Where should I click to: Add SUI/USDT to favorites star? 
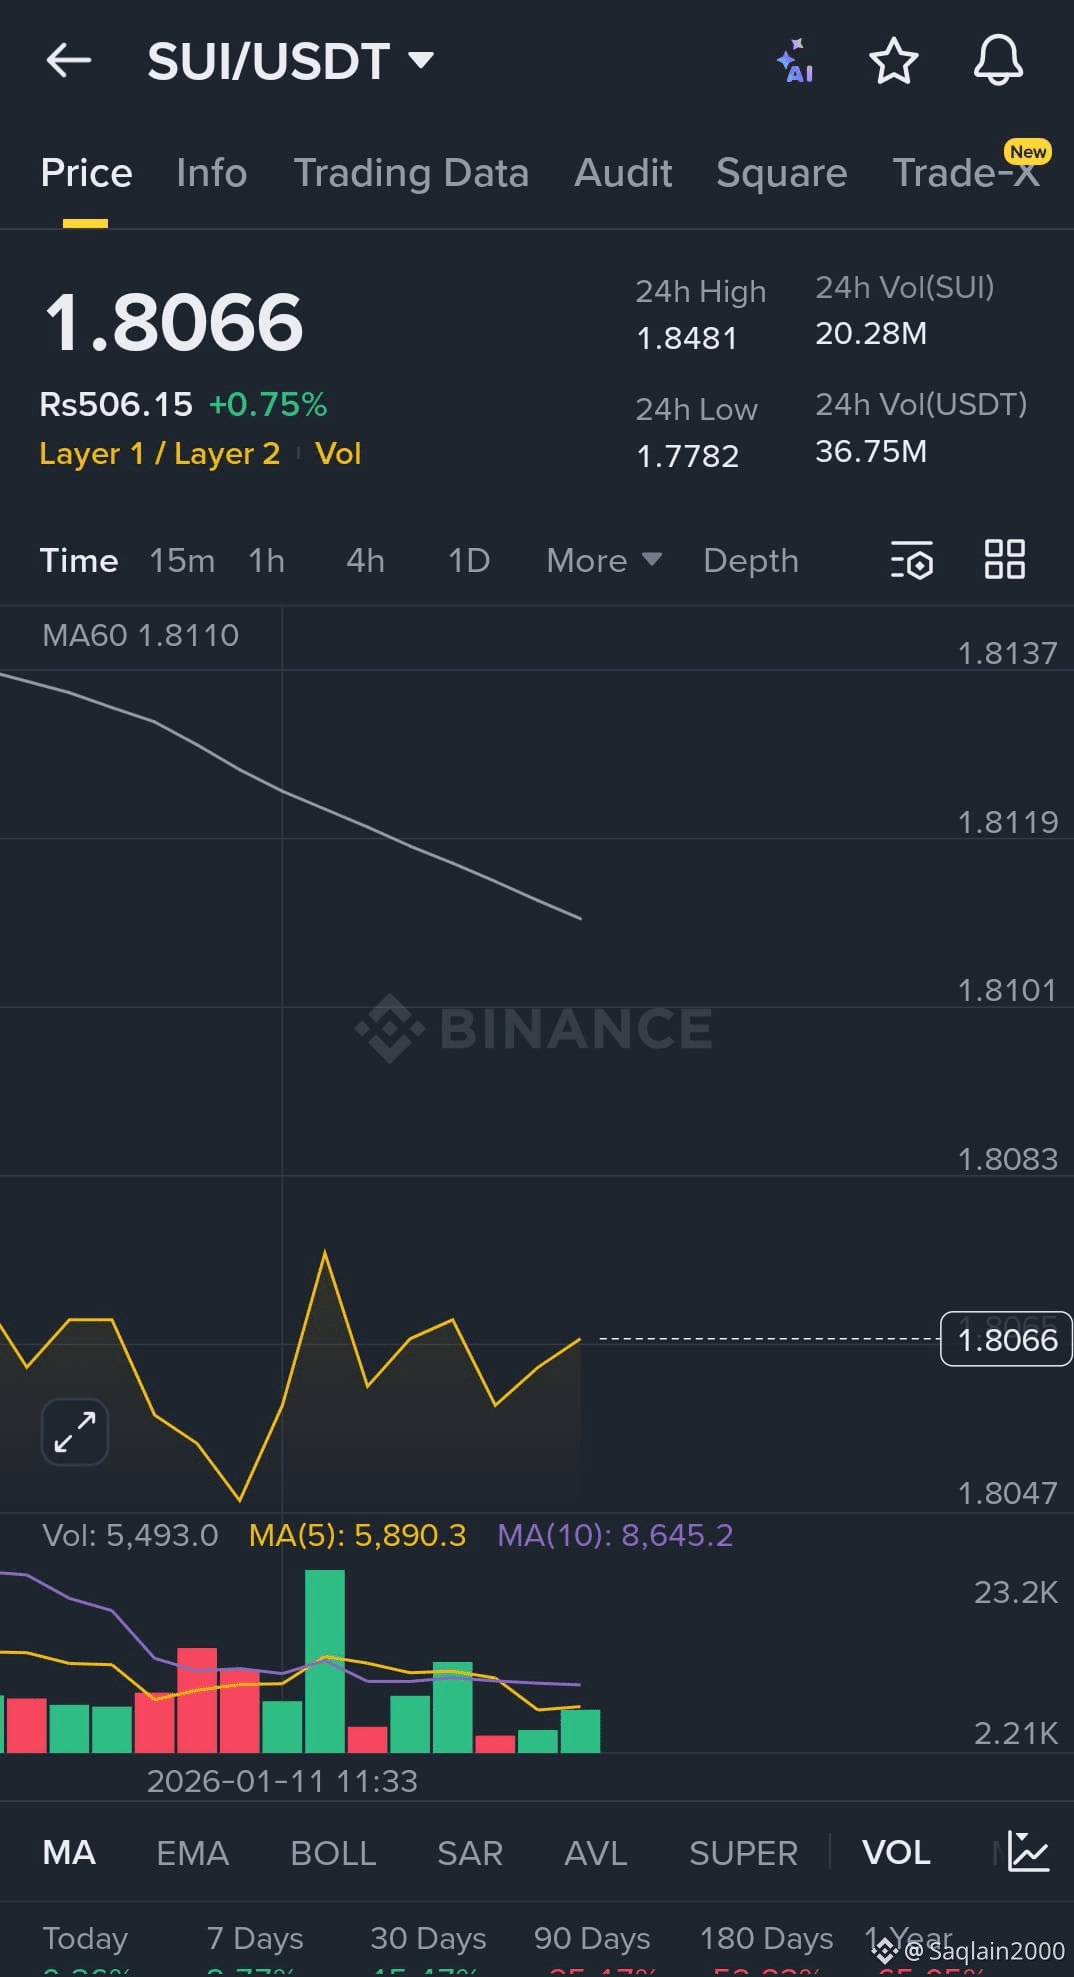(893, 61)
